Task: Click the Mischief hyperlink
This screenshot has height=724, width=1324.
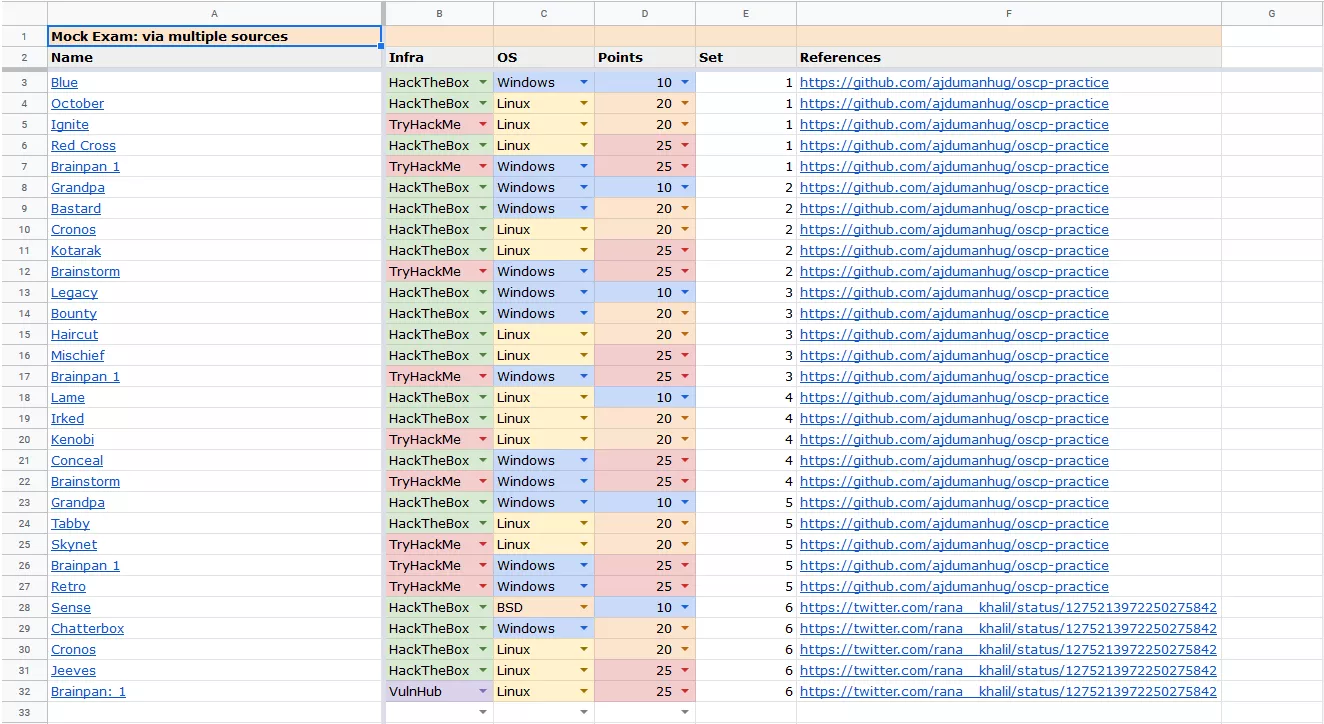Action: click(x=77, y=356)
